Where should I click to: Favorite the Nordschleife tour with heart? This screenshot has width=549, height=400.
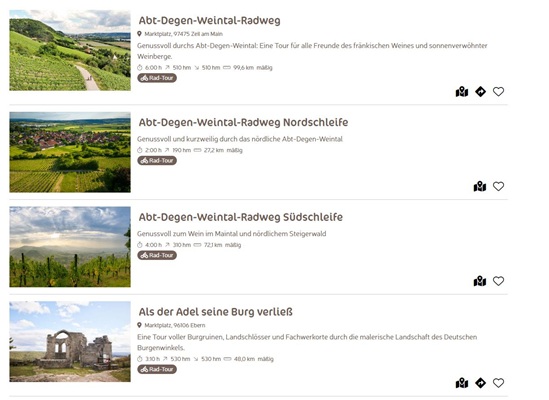click(498, 186)
